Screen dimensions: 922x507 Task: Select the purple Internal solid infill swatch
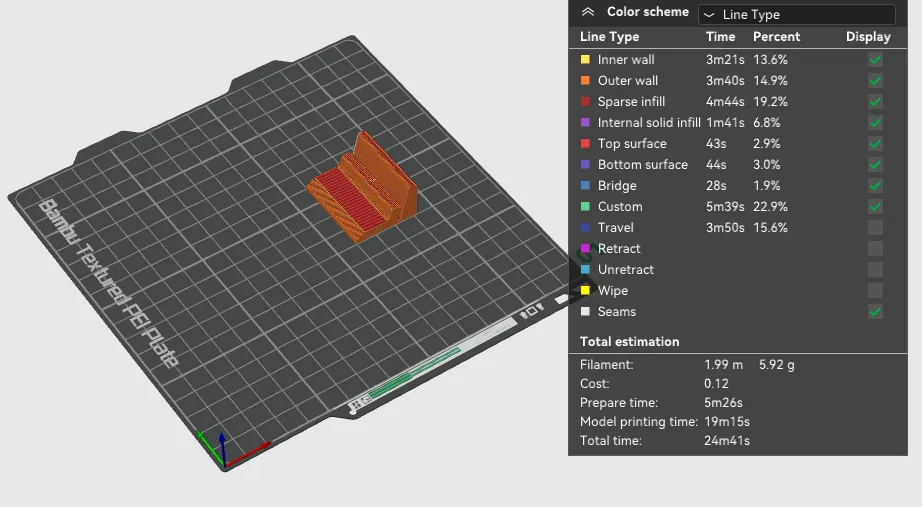[585, 123]
